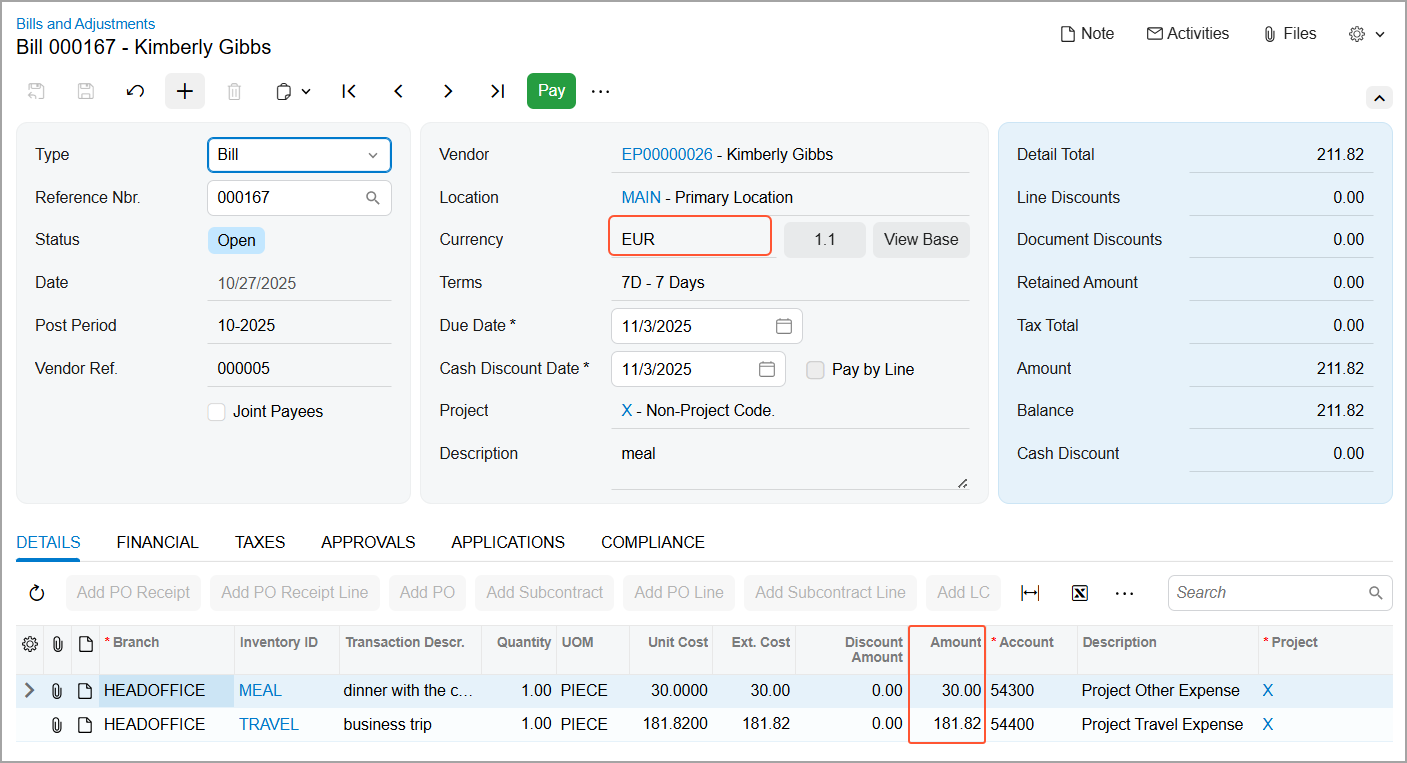
Task: Open the Type dropdown showing Bill
Action: tap(299, 155)
